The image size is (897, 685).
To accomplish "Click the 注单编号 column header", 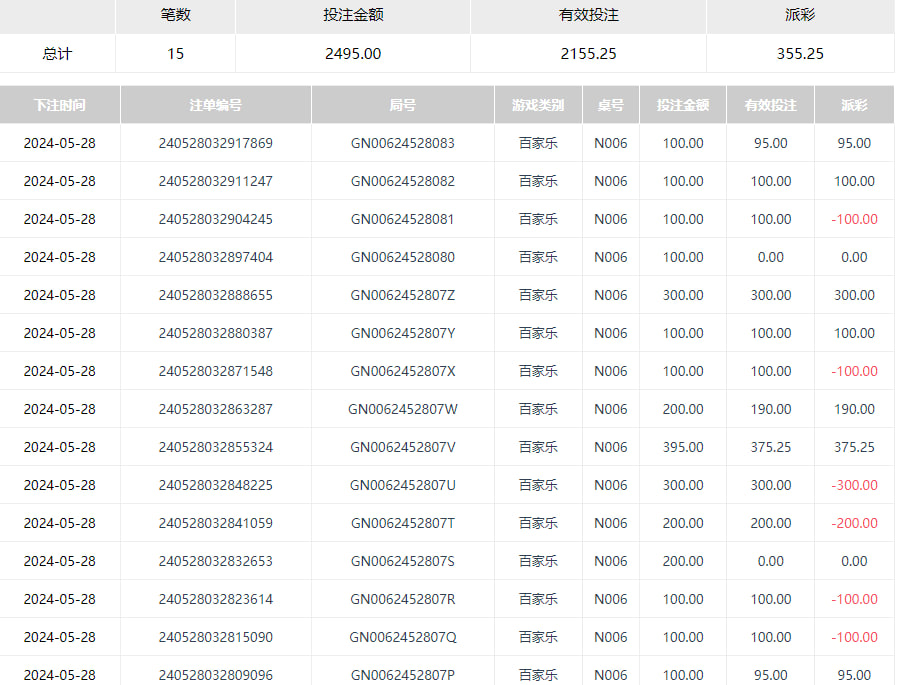I will pos(215,105).
